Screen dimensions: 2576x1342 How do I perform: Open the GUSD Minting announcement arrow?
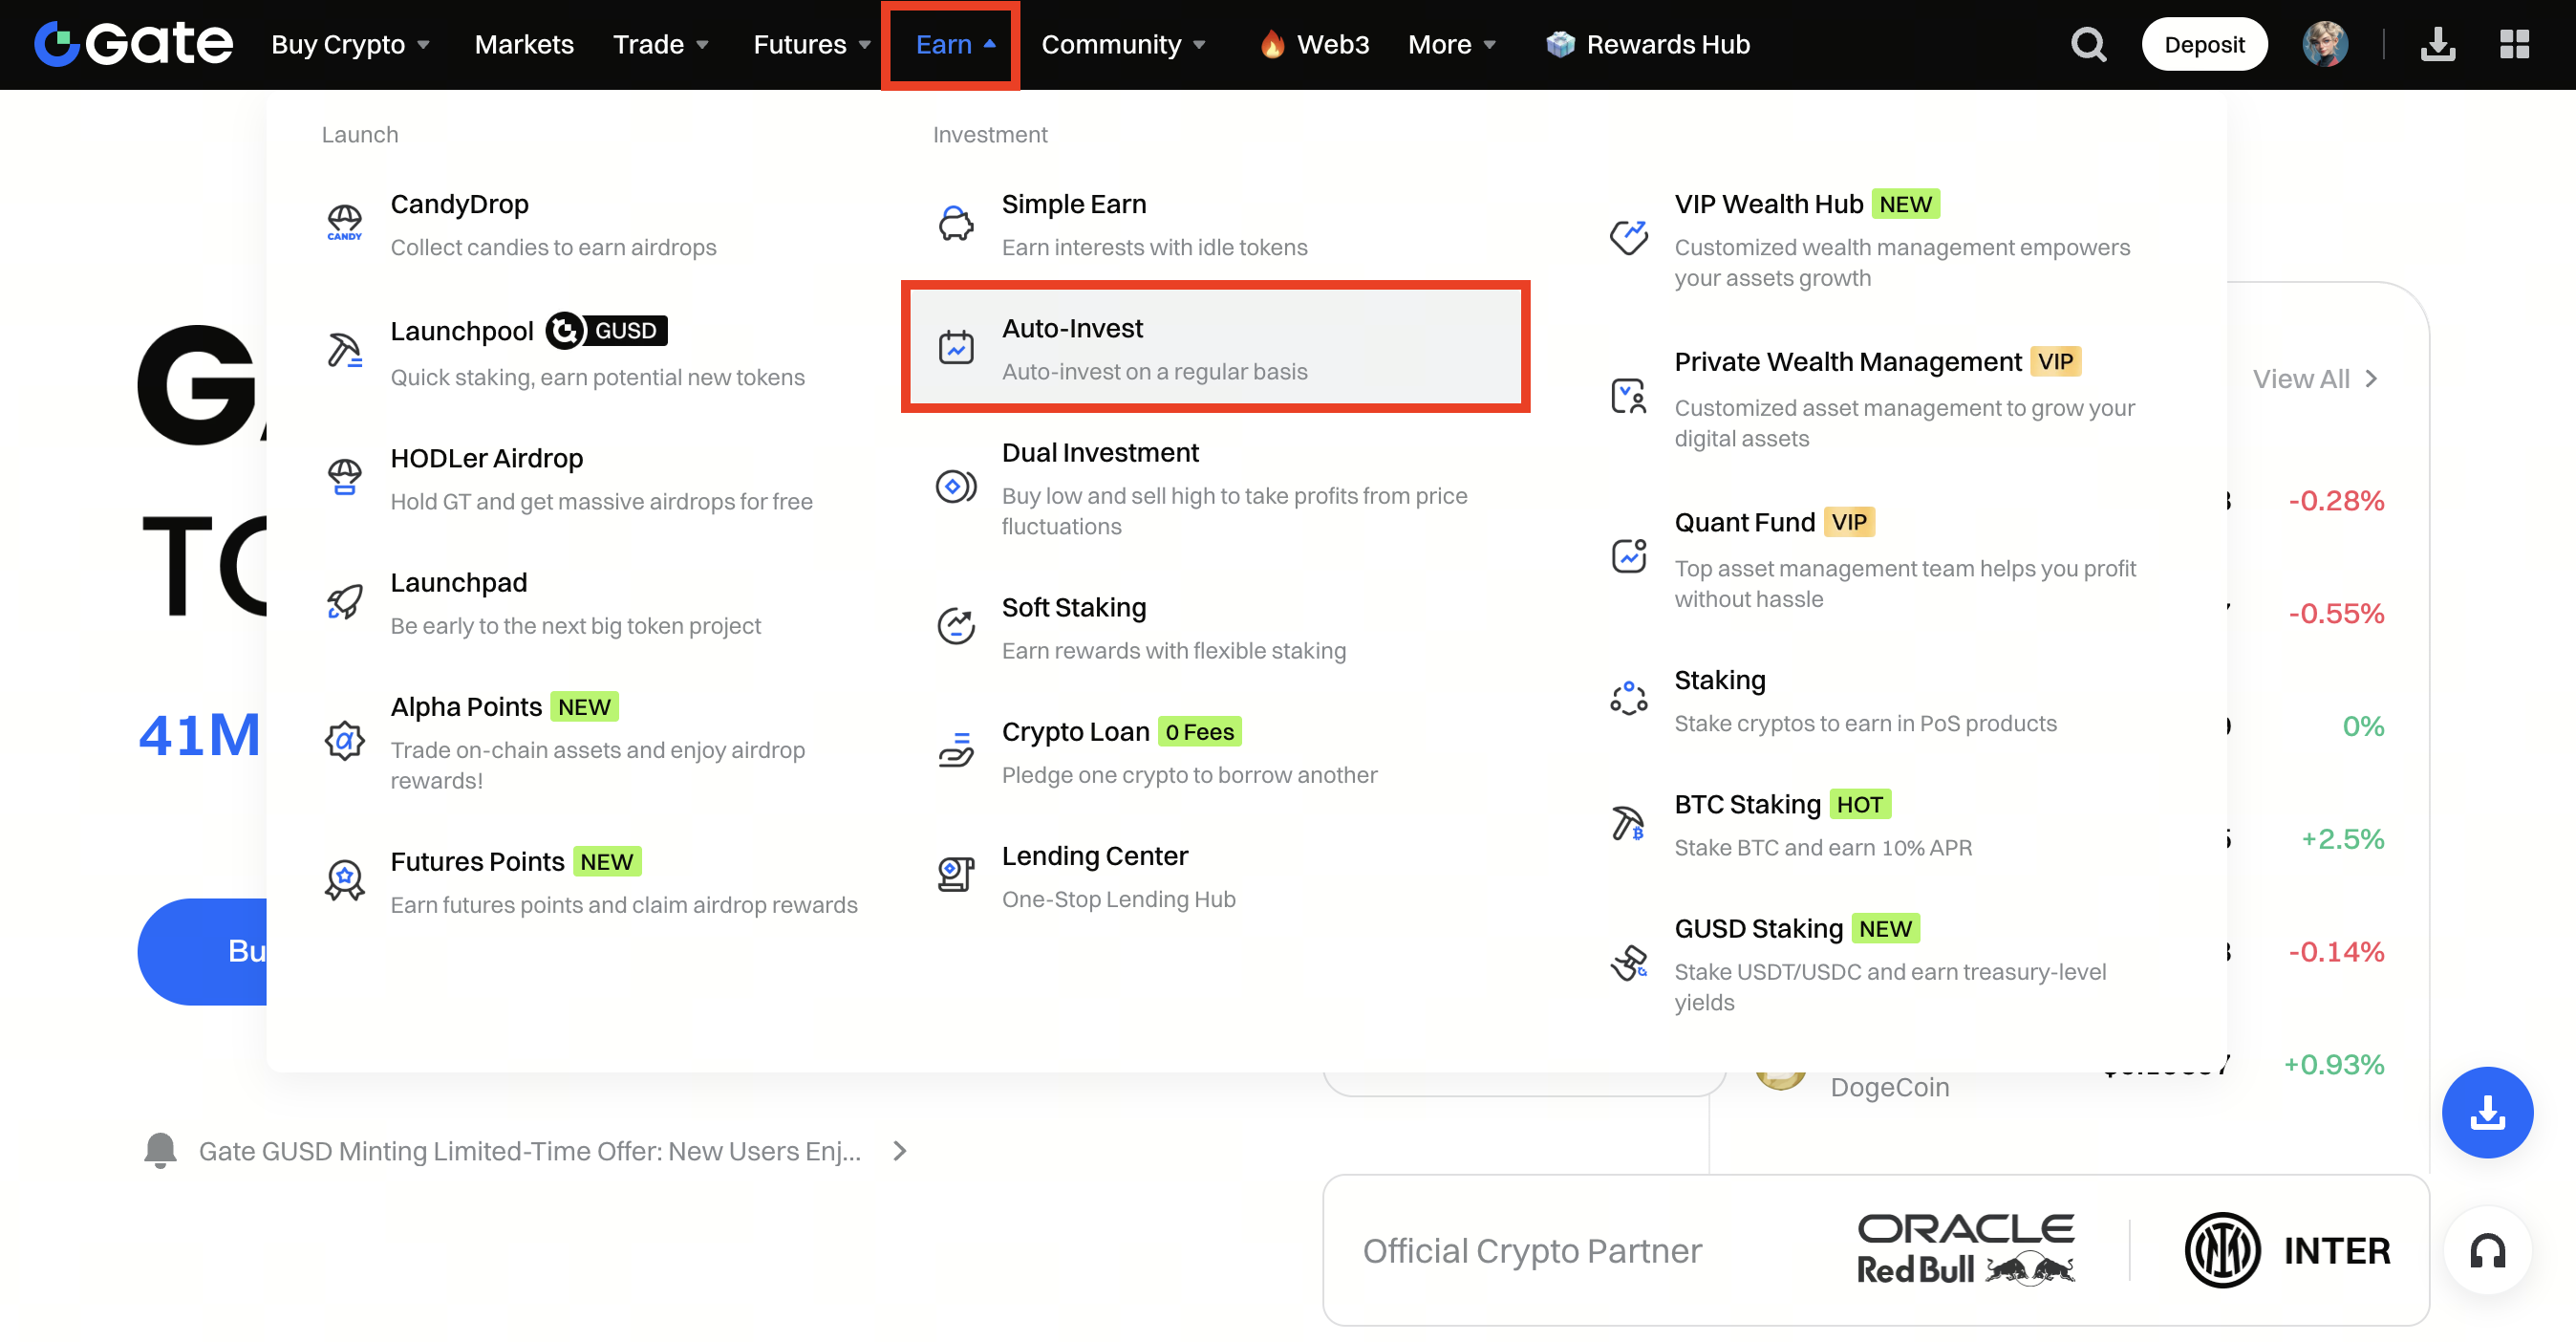point(899,1151)
